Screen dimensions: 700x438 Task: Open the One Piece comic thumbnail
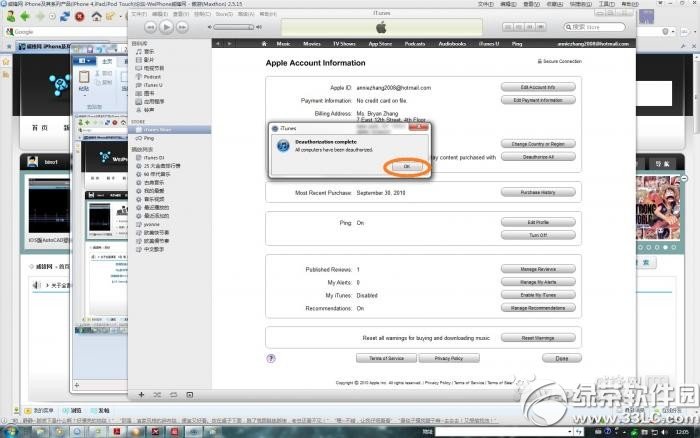(658, 208)
